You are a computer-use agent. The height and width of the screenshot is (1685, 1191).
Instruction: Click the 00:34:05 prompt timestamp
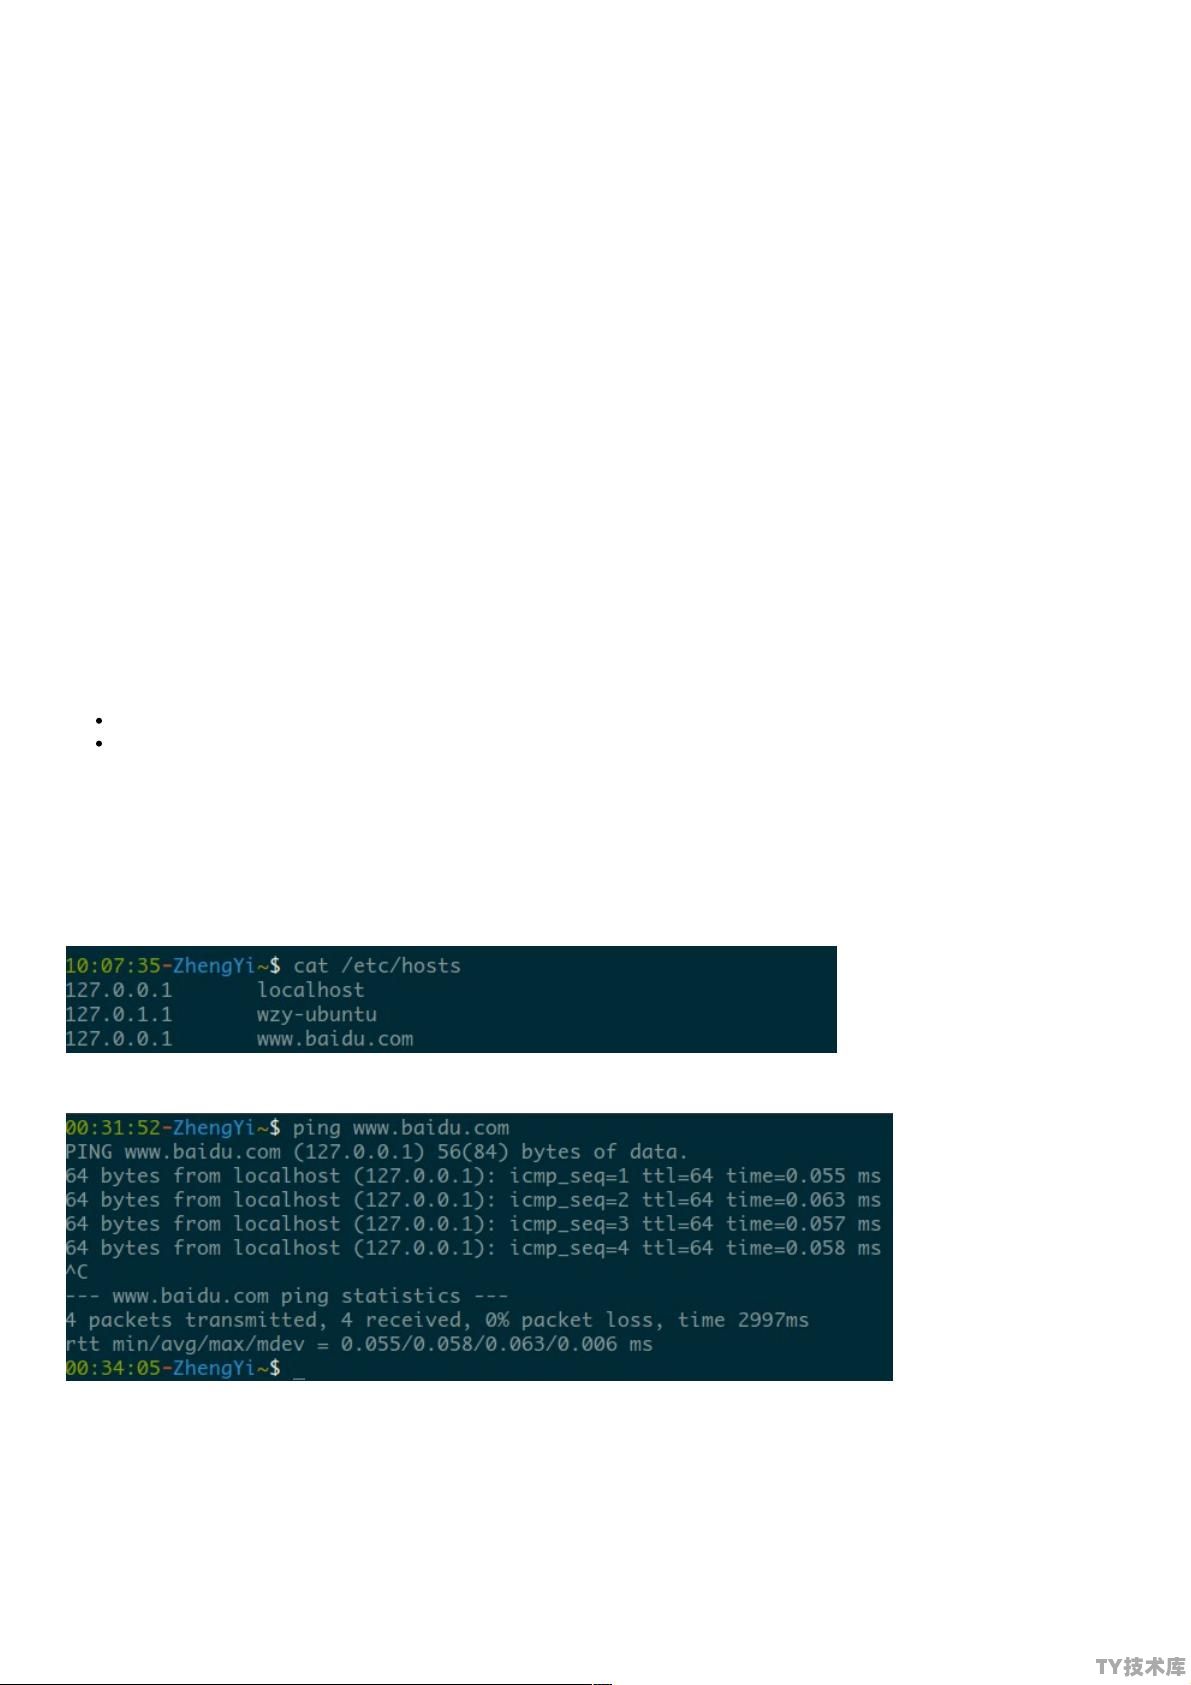[x=112, y=1368]
